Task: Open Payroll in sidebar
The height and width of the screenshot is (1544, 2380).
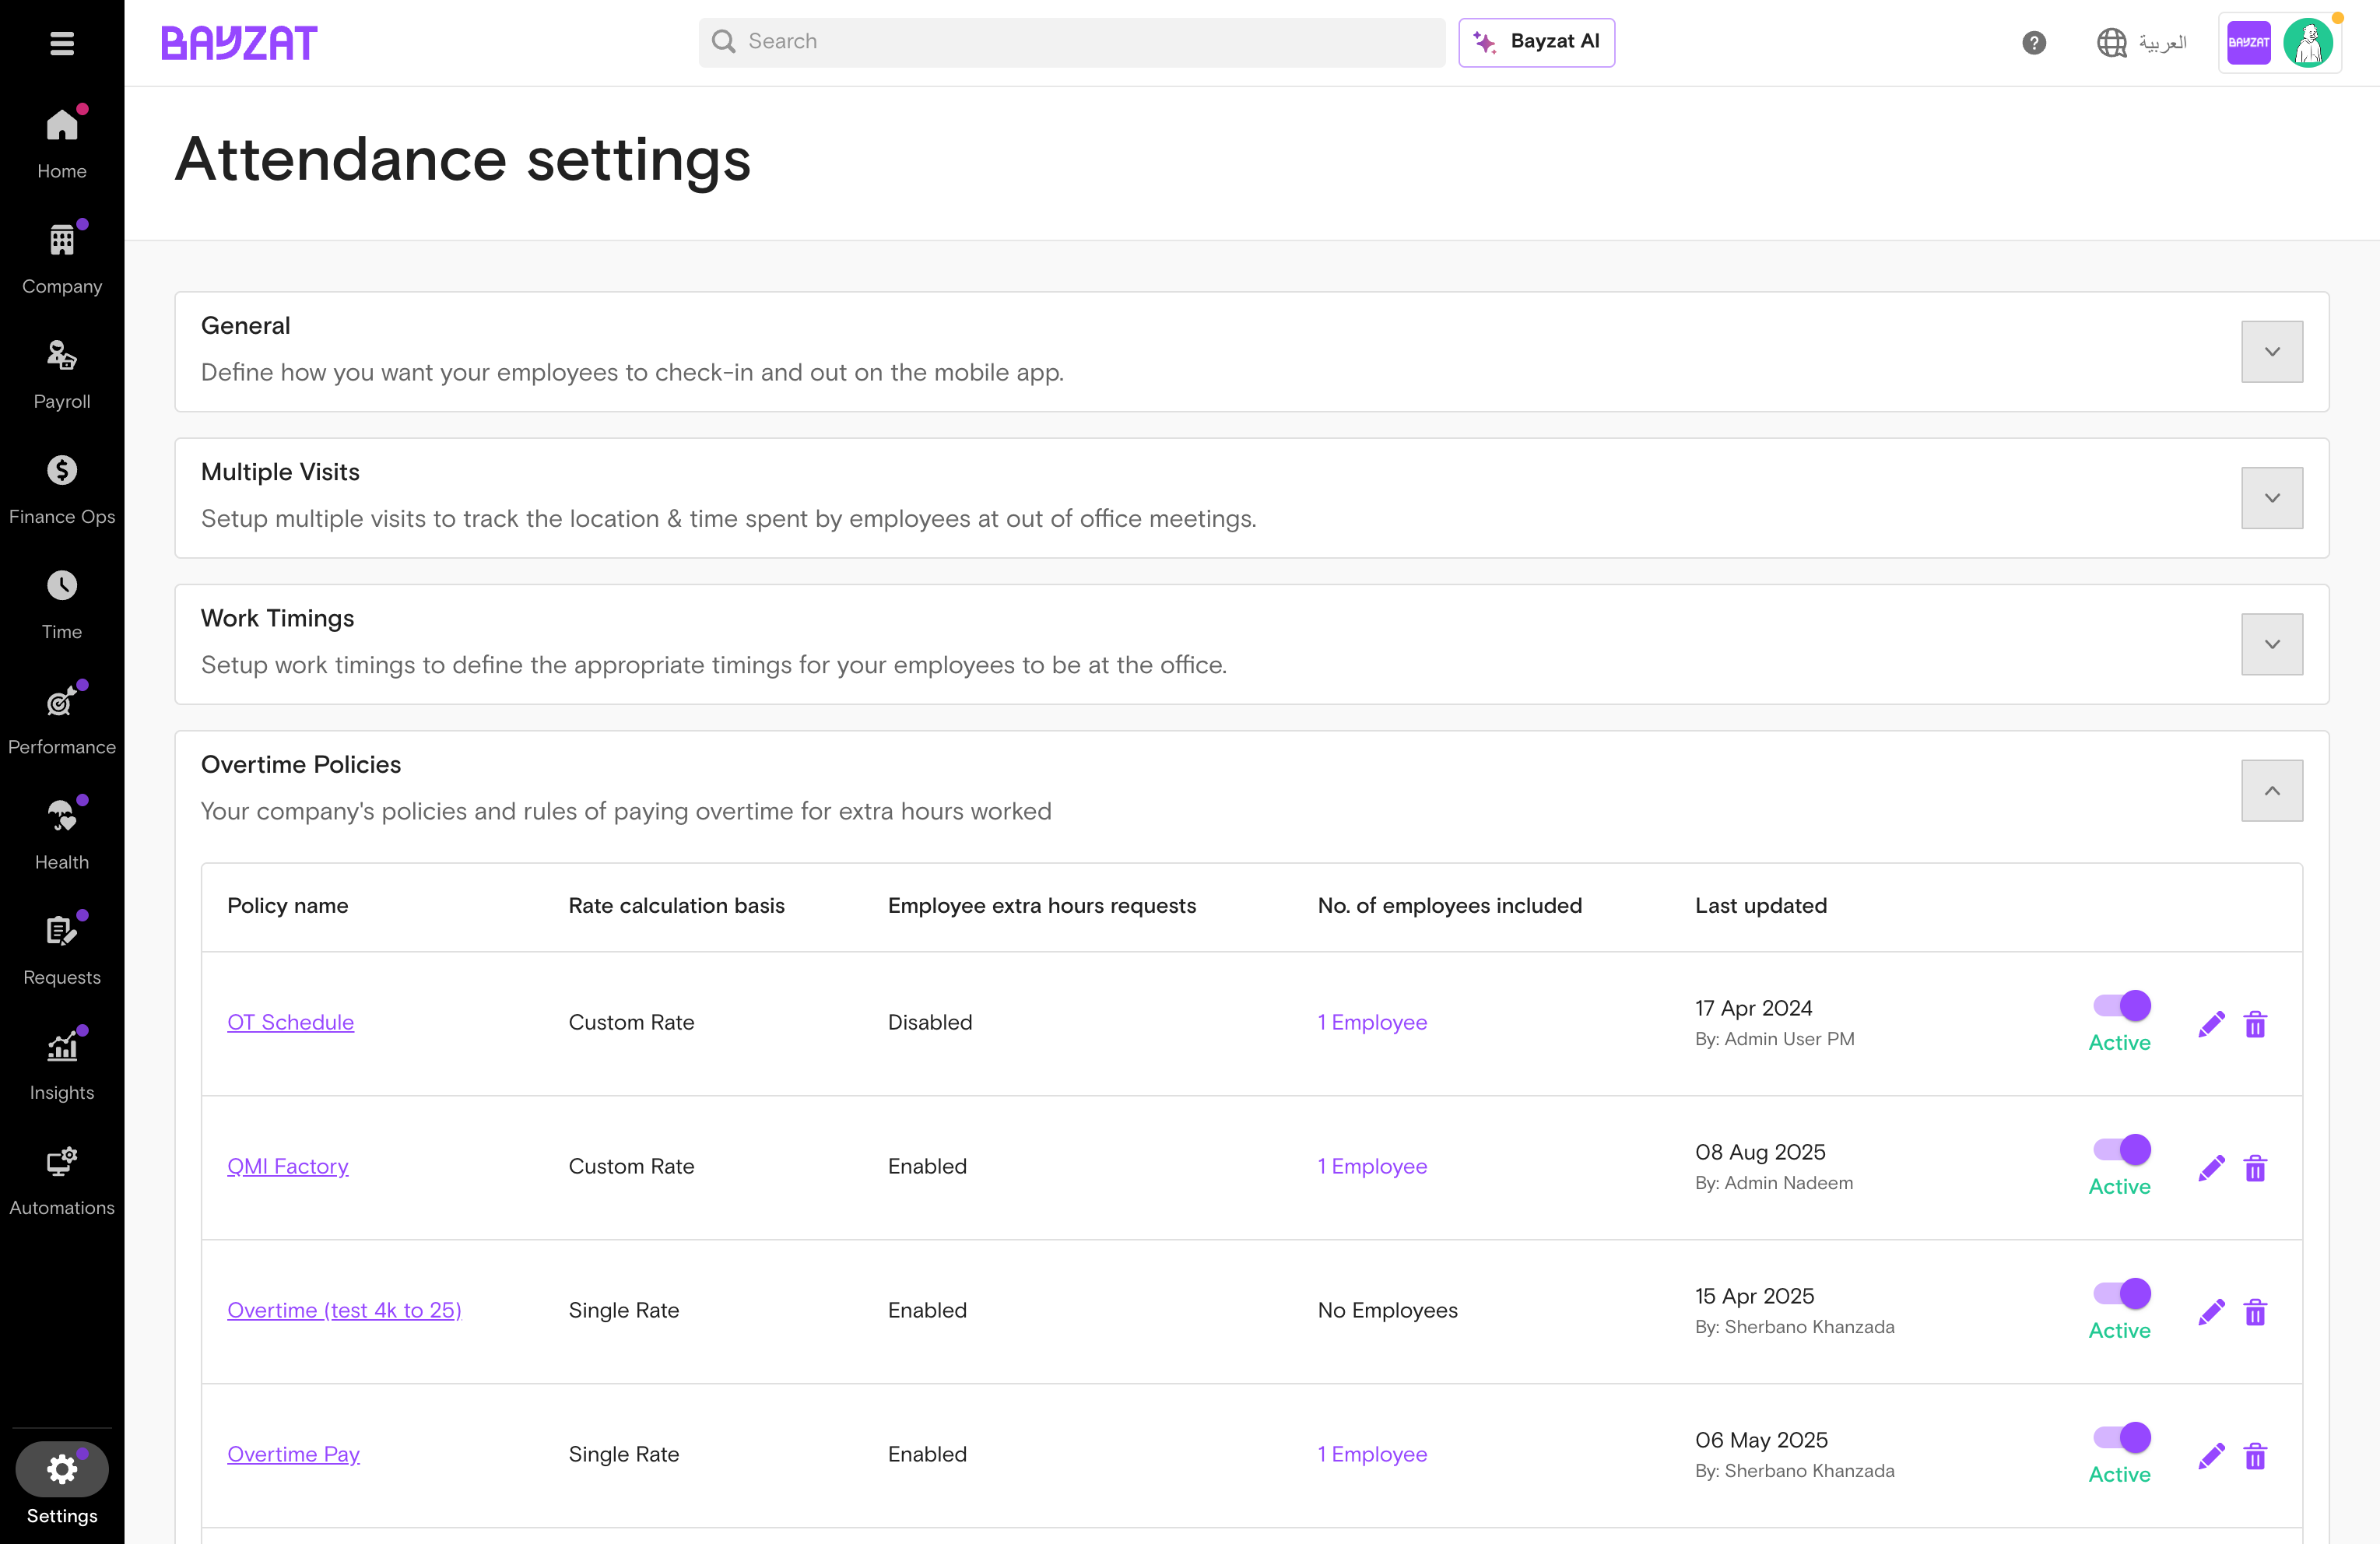Action: point(62,373)
